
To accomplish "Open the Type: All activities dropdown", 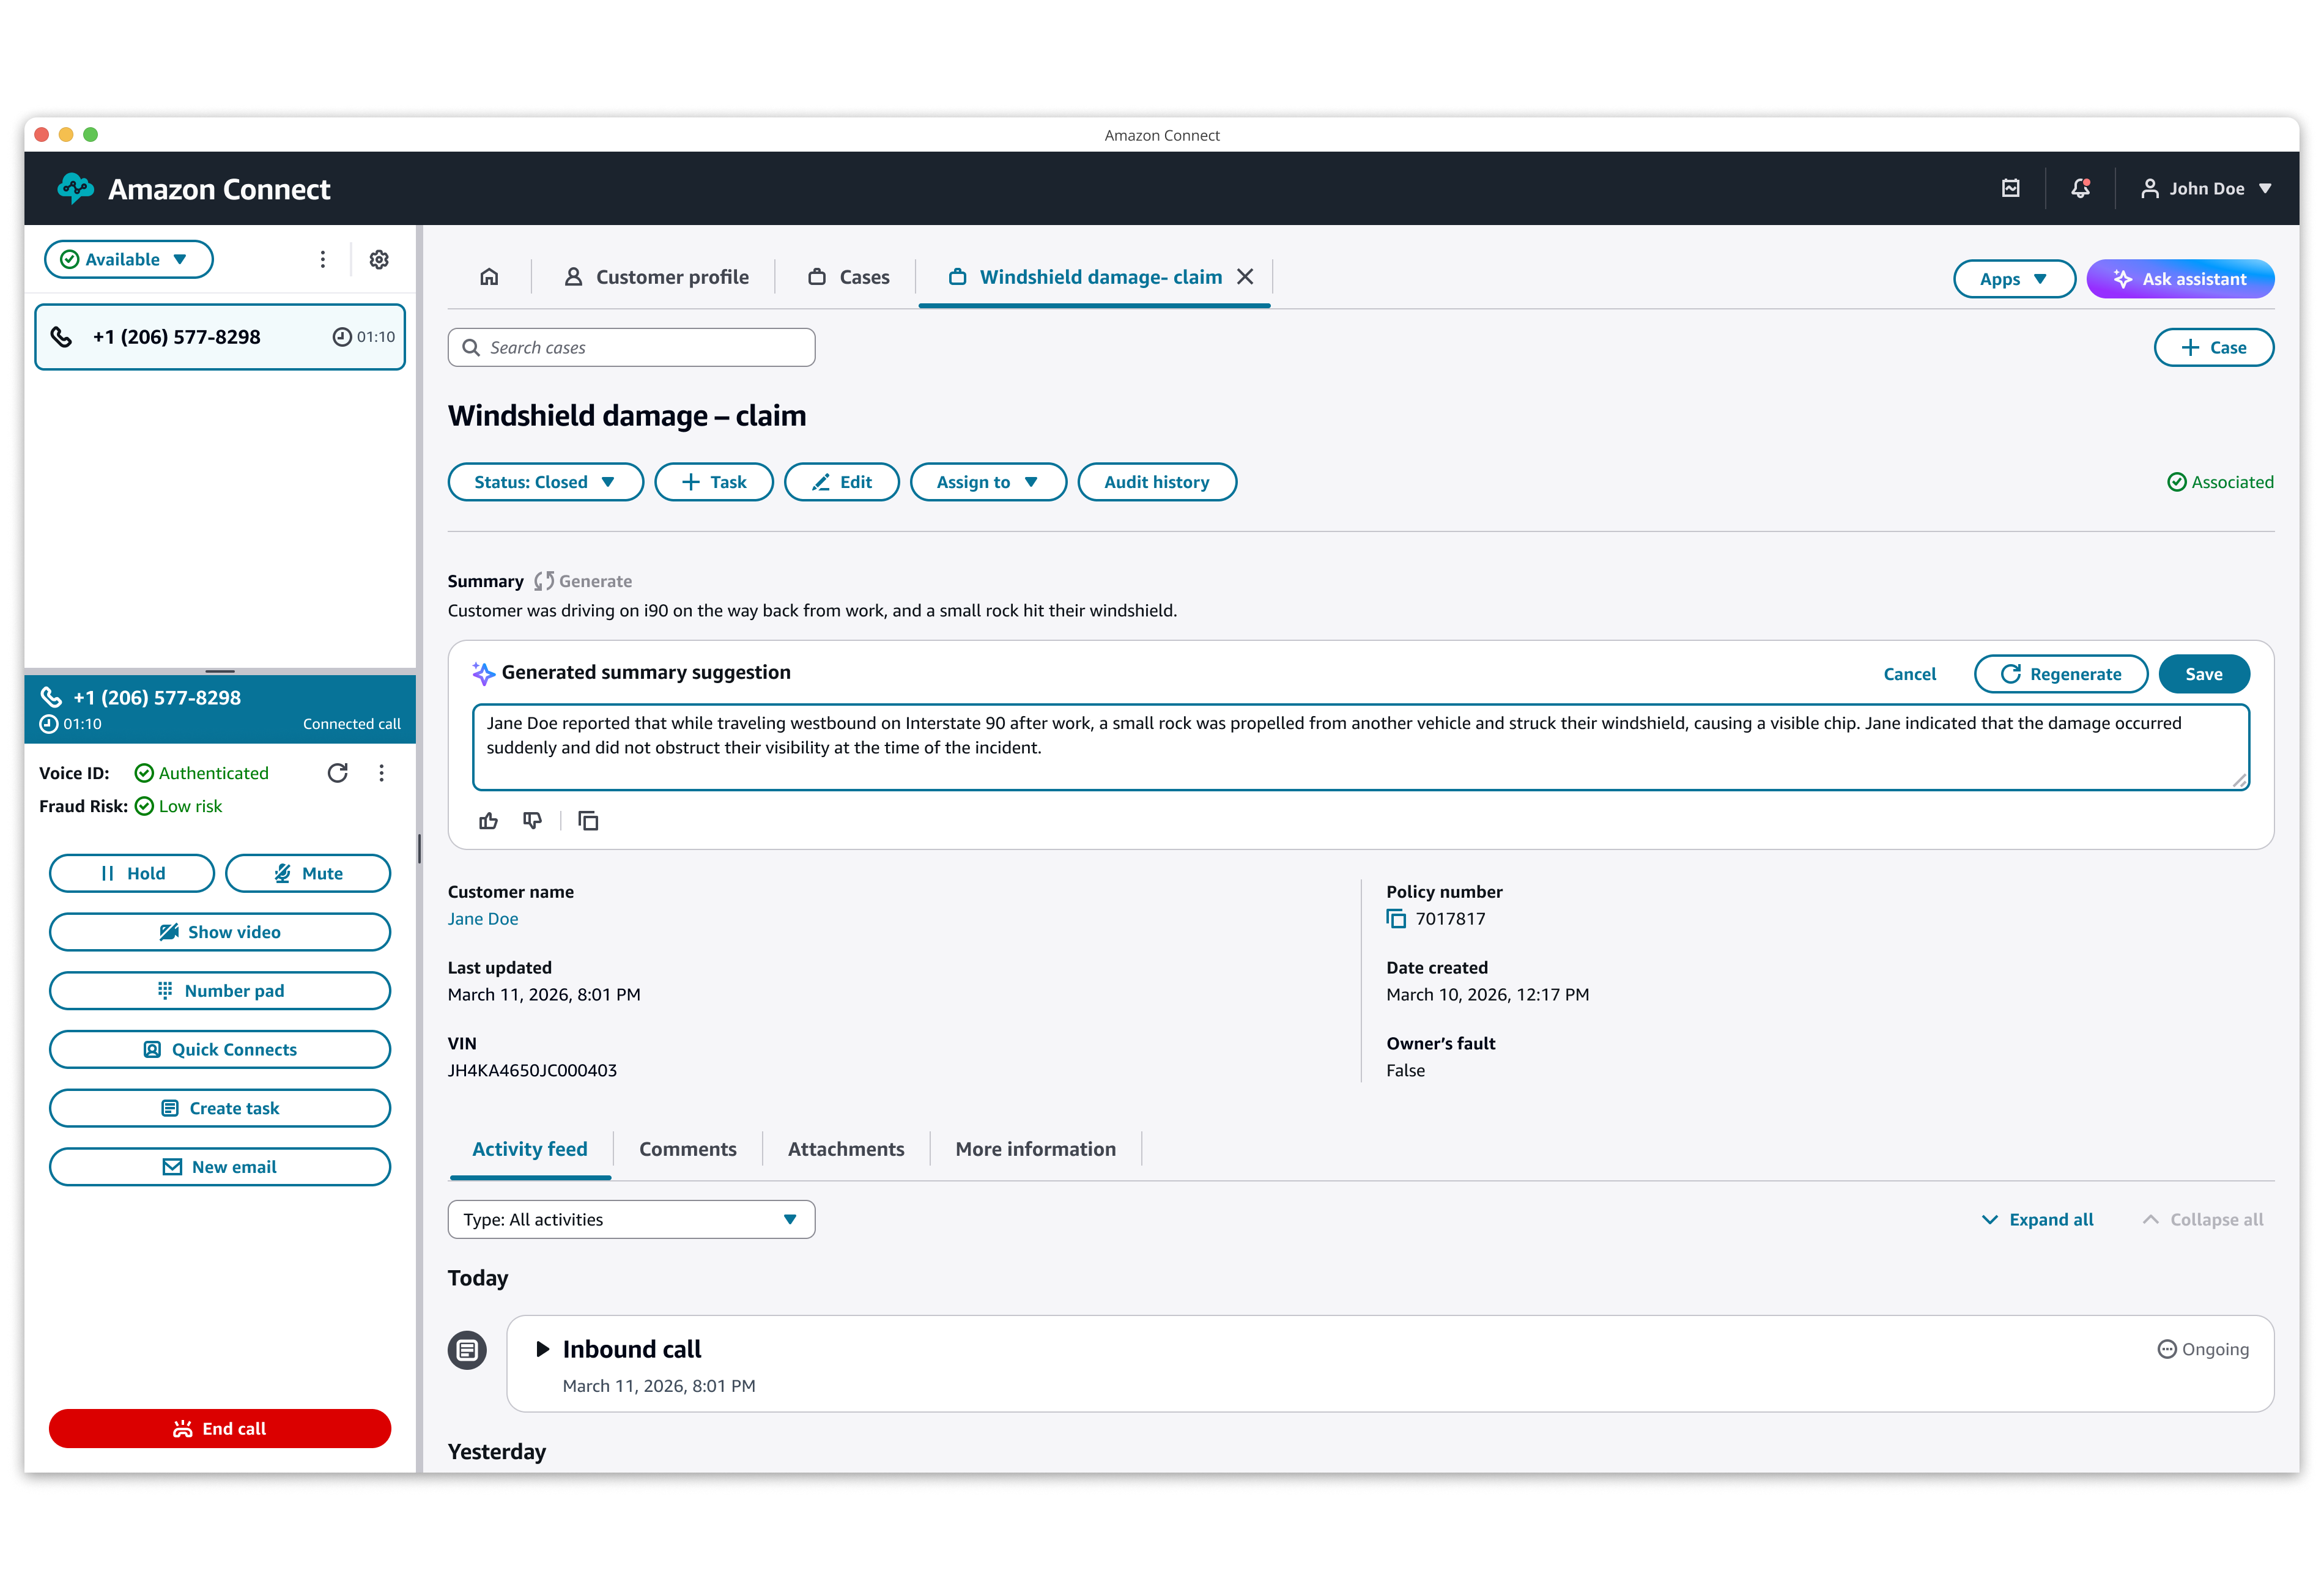I will pyautogui.click(x=631, y=1219).
